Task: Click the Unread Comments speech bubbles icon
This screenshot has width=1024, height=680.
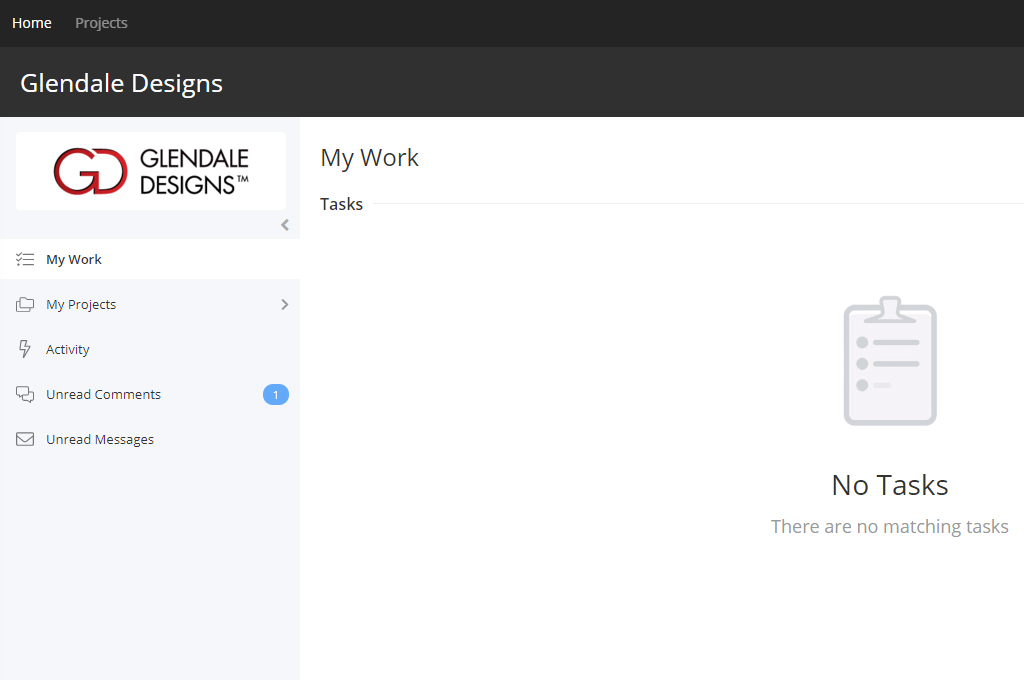Action: (25, 395)
